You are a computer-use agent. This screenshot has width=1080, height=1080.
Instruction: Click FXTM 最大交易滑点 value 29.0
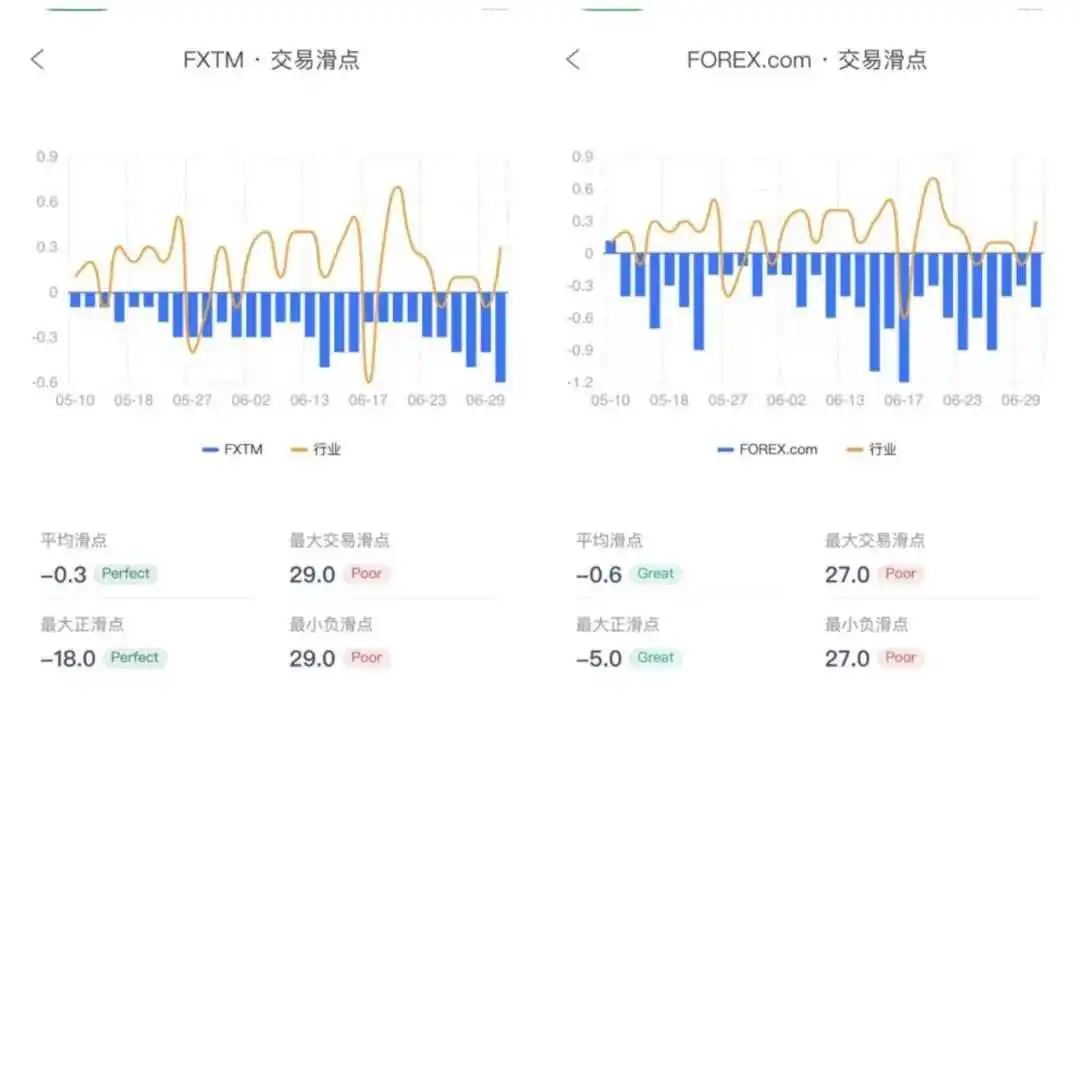coord(312,574)
